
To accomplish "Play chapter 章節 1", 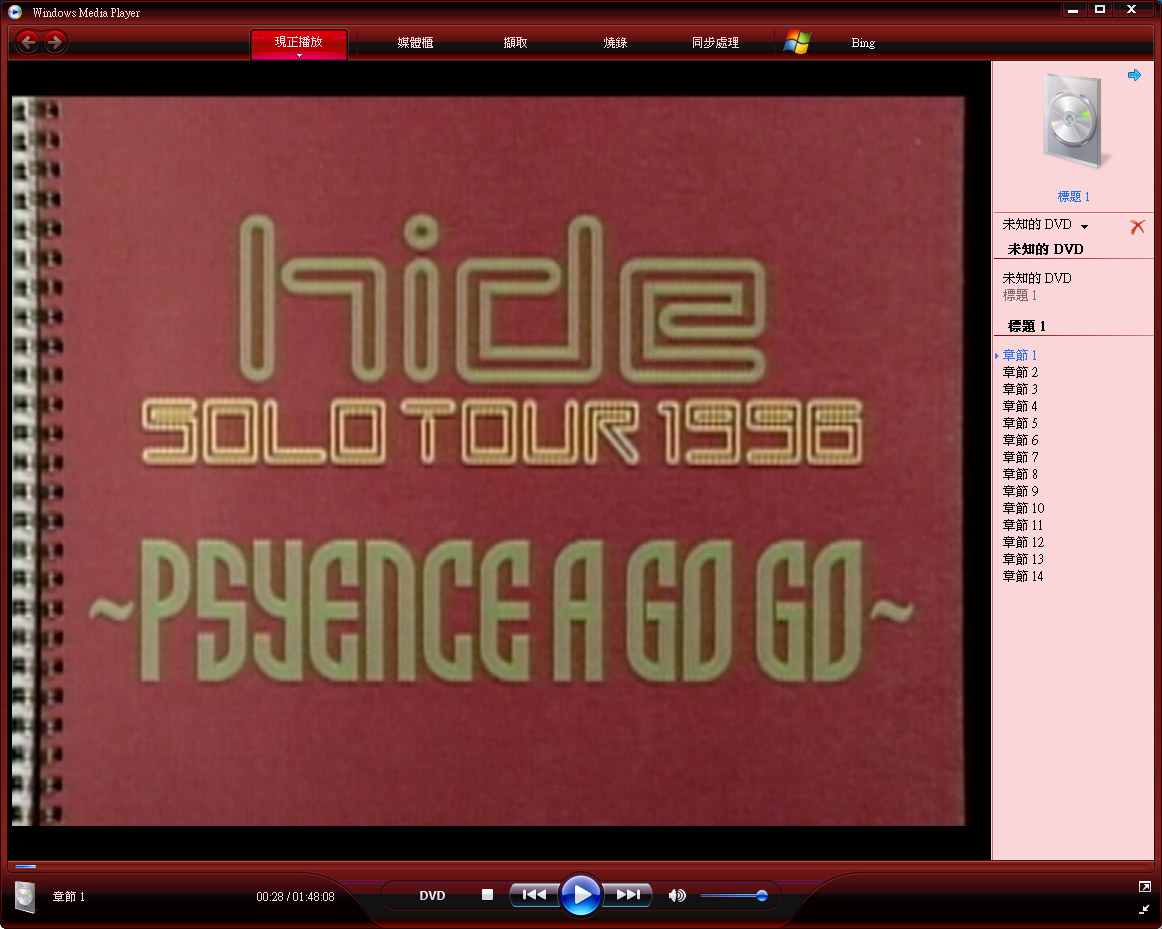I will pos(1020,355).
